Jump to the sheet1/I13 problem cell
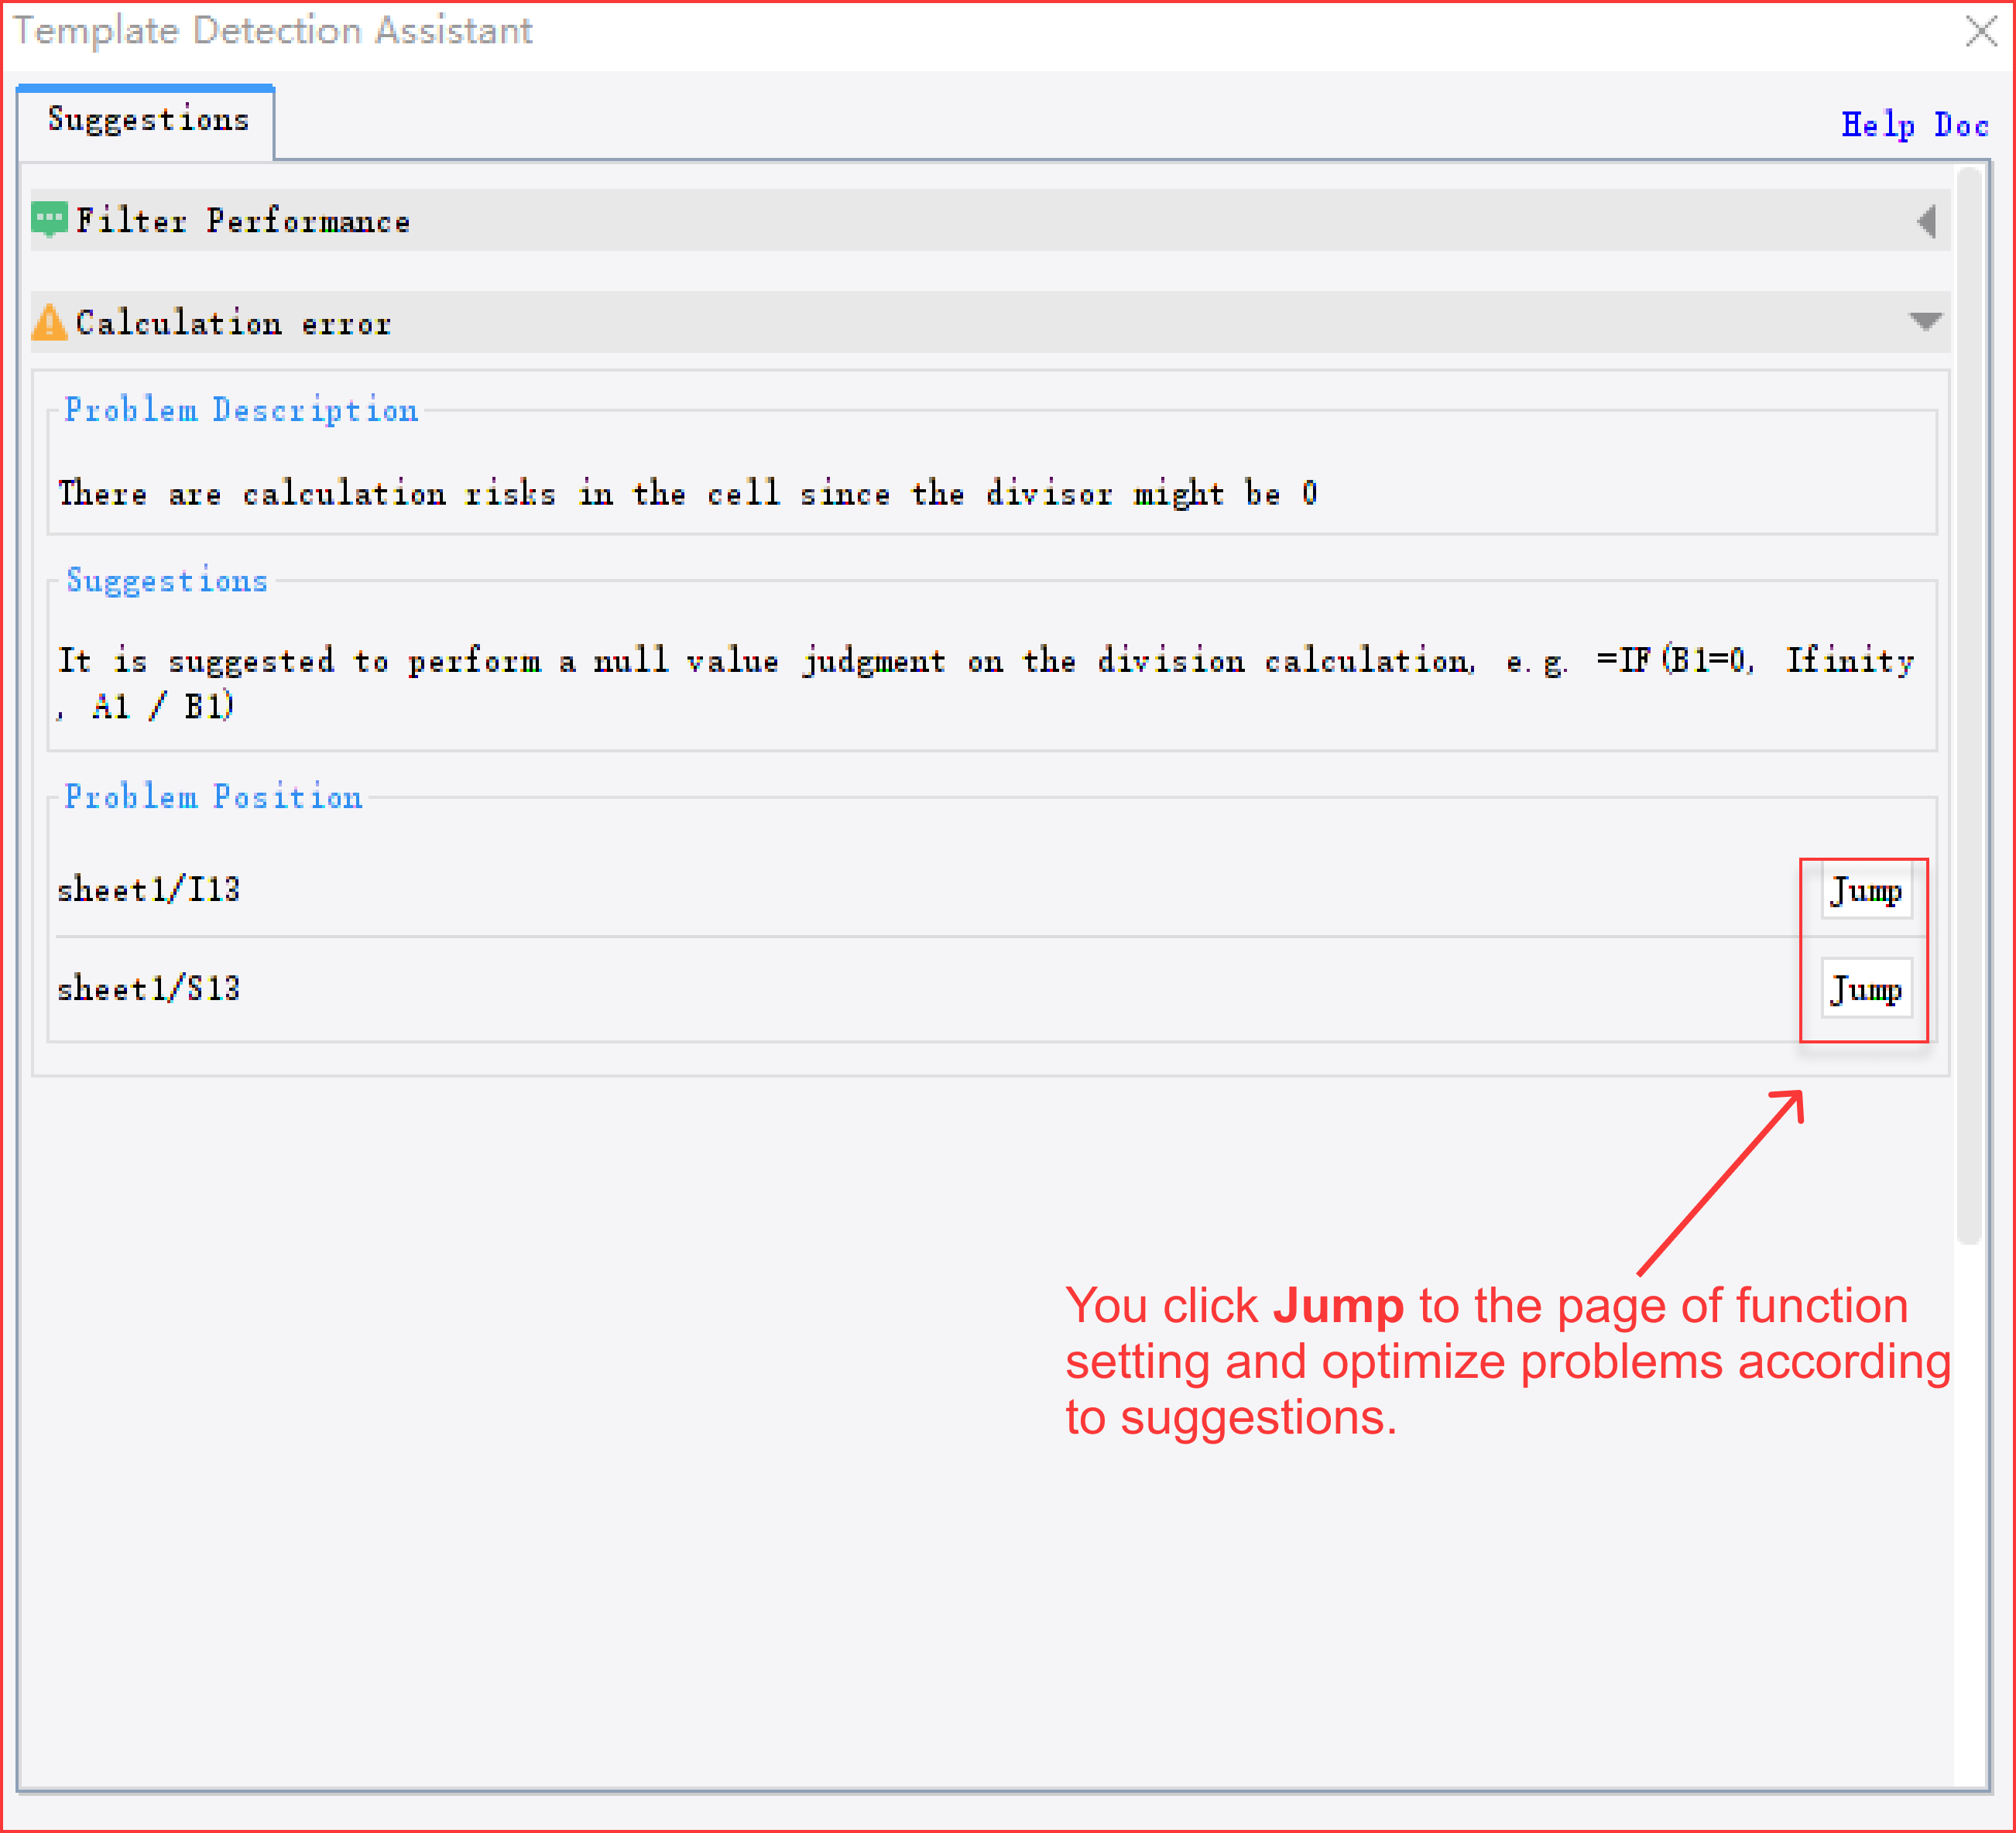This screenshot has width=2016, height=1833. (x=1866, y=892)
